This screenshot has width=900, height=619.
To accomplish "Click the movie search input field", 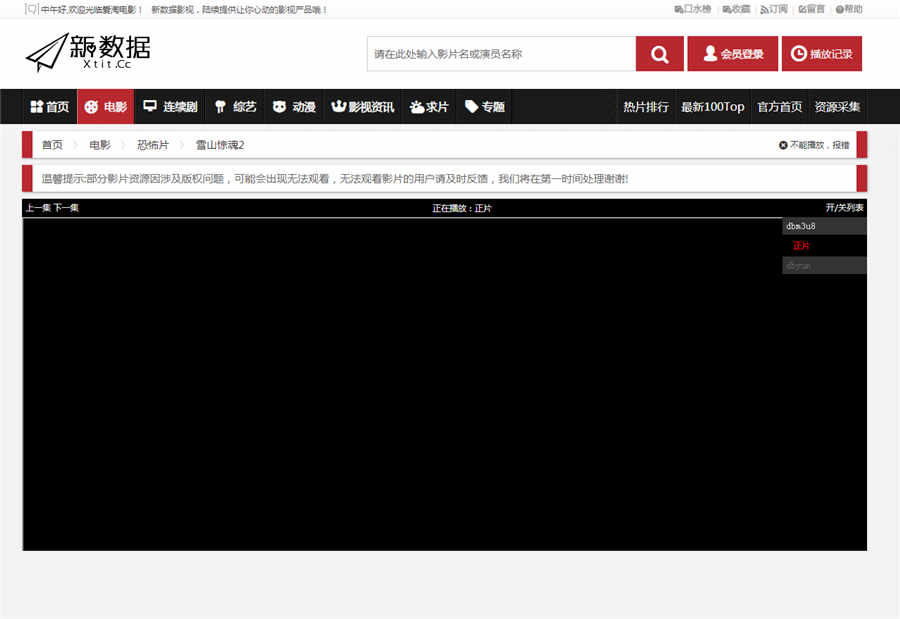I will click(500, 53).
